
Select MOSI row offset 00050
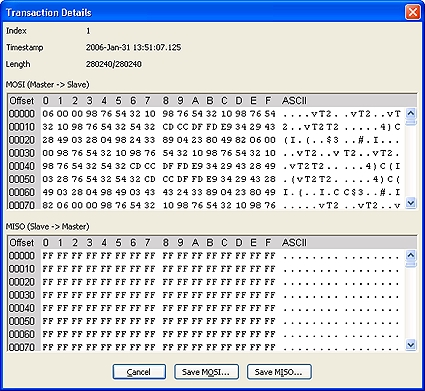pyautogui.click(x=22, y=179)
